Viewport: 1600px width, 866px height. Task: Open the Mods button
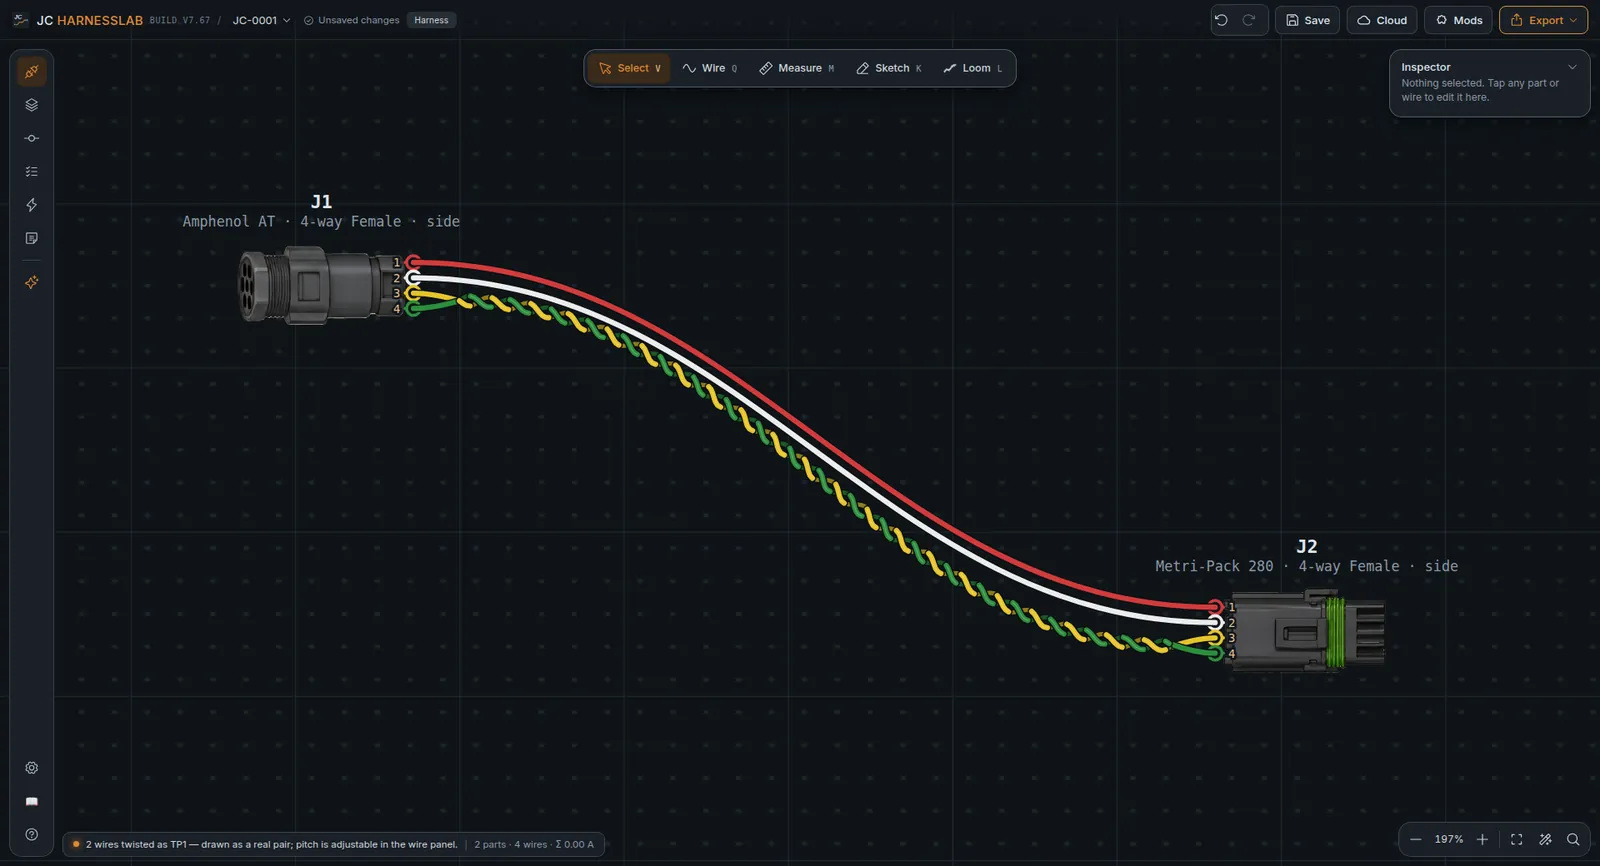coord(1459,20)
